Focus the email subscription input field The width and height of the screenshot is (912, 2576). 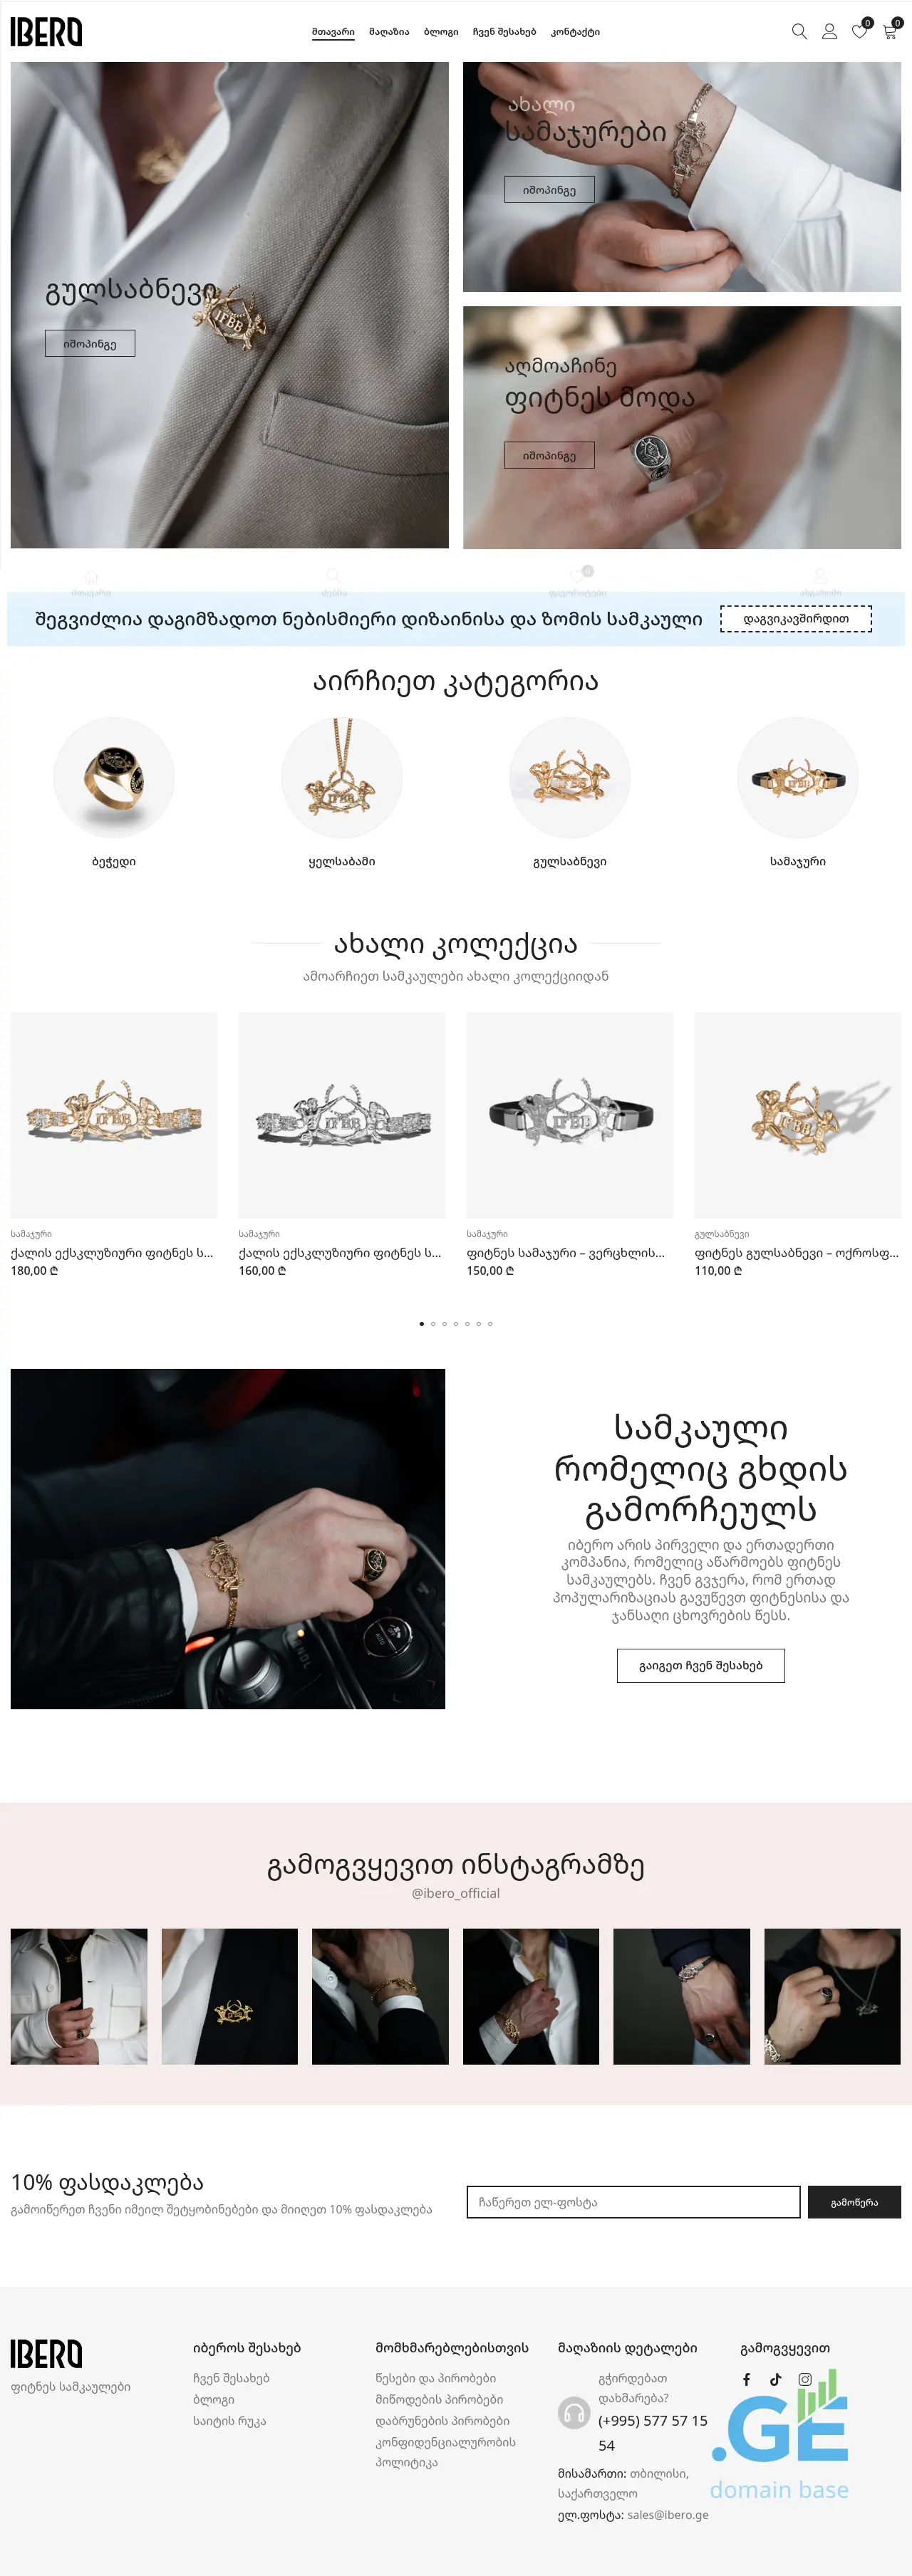[633, 2201]
